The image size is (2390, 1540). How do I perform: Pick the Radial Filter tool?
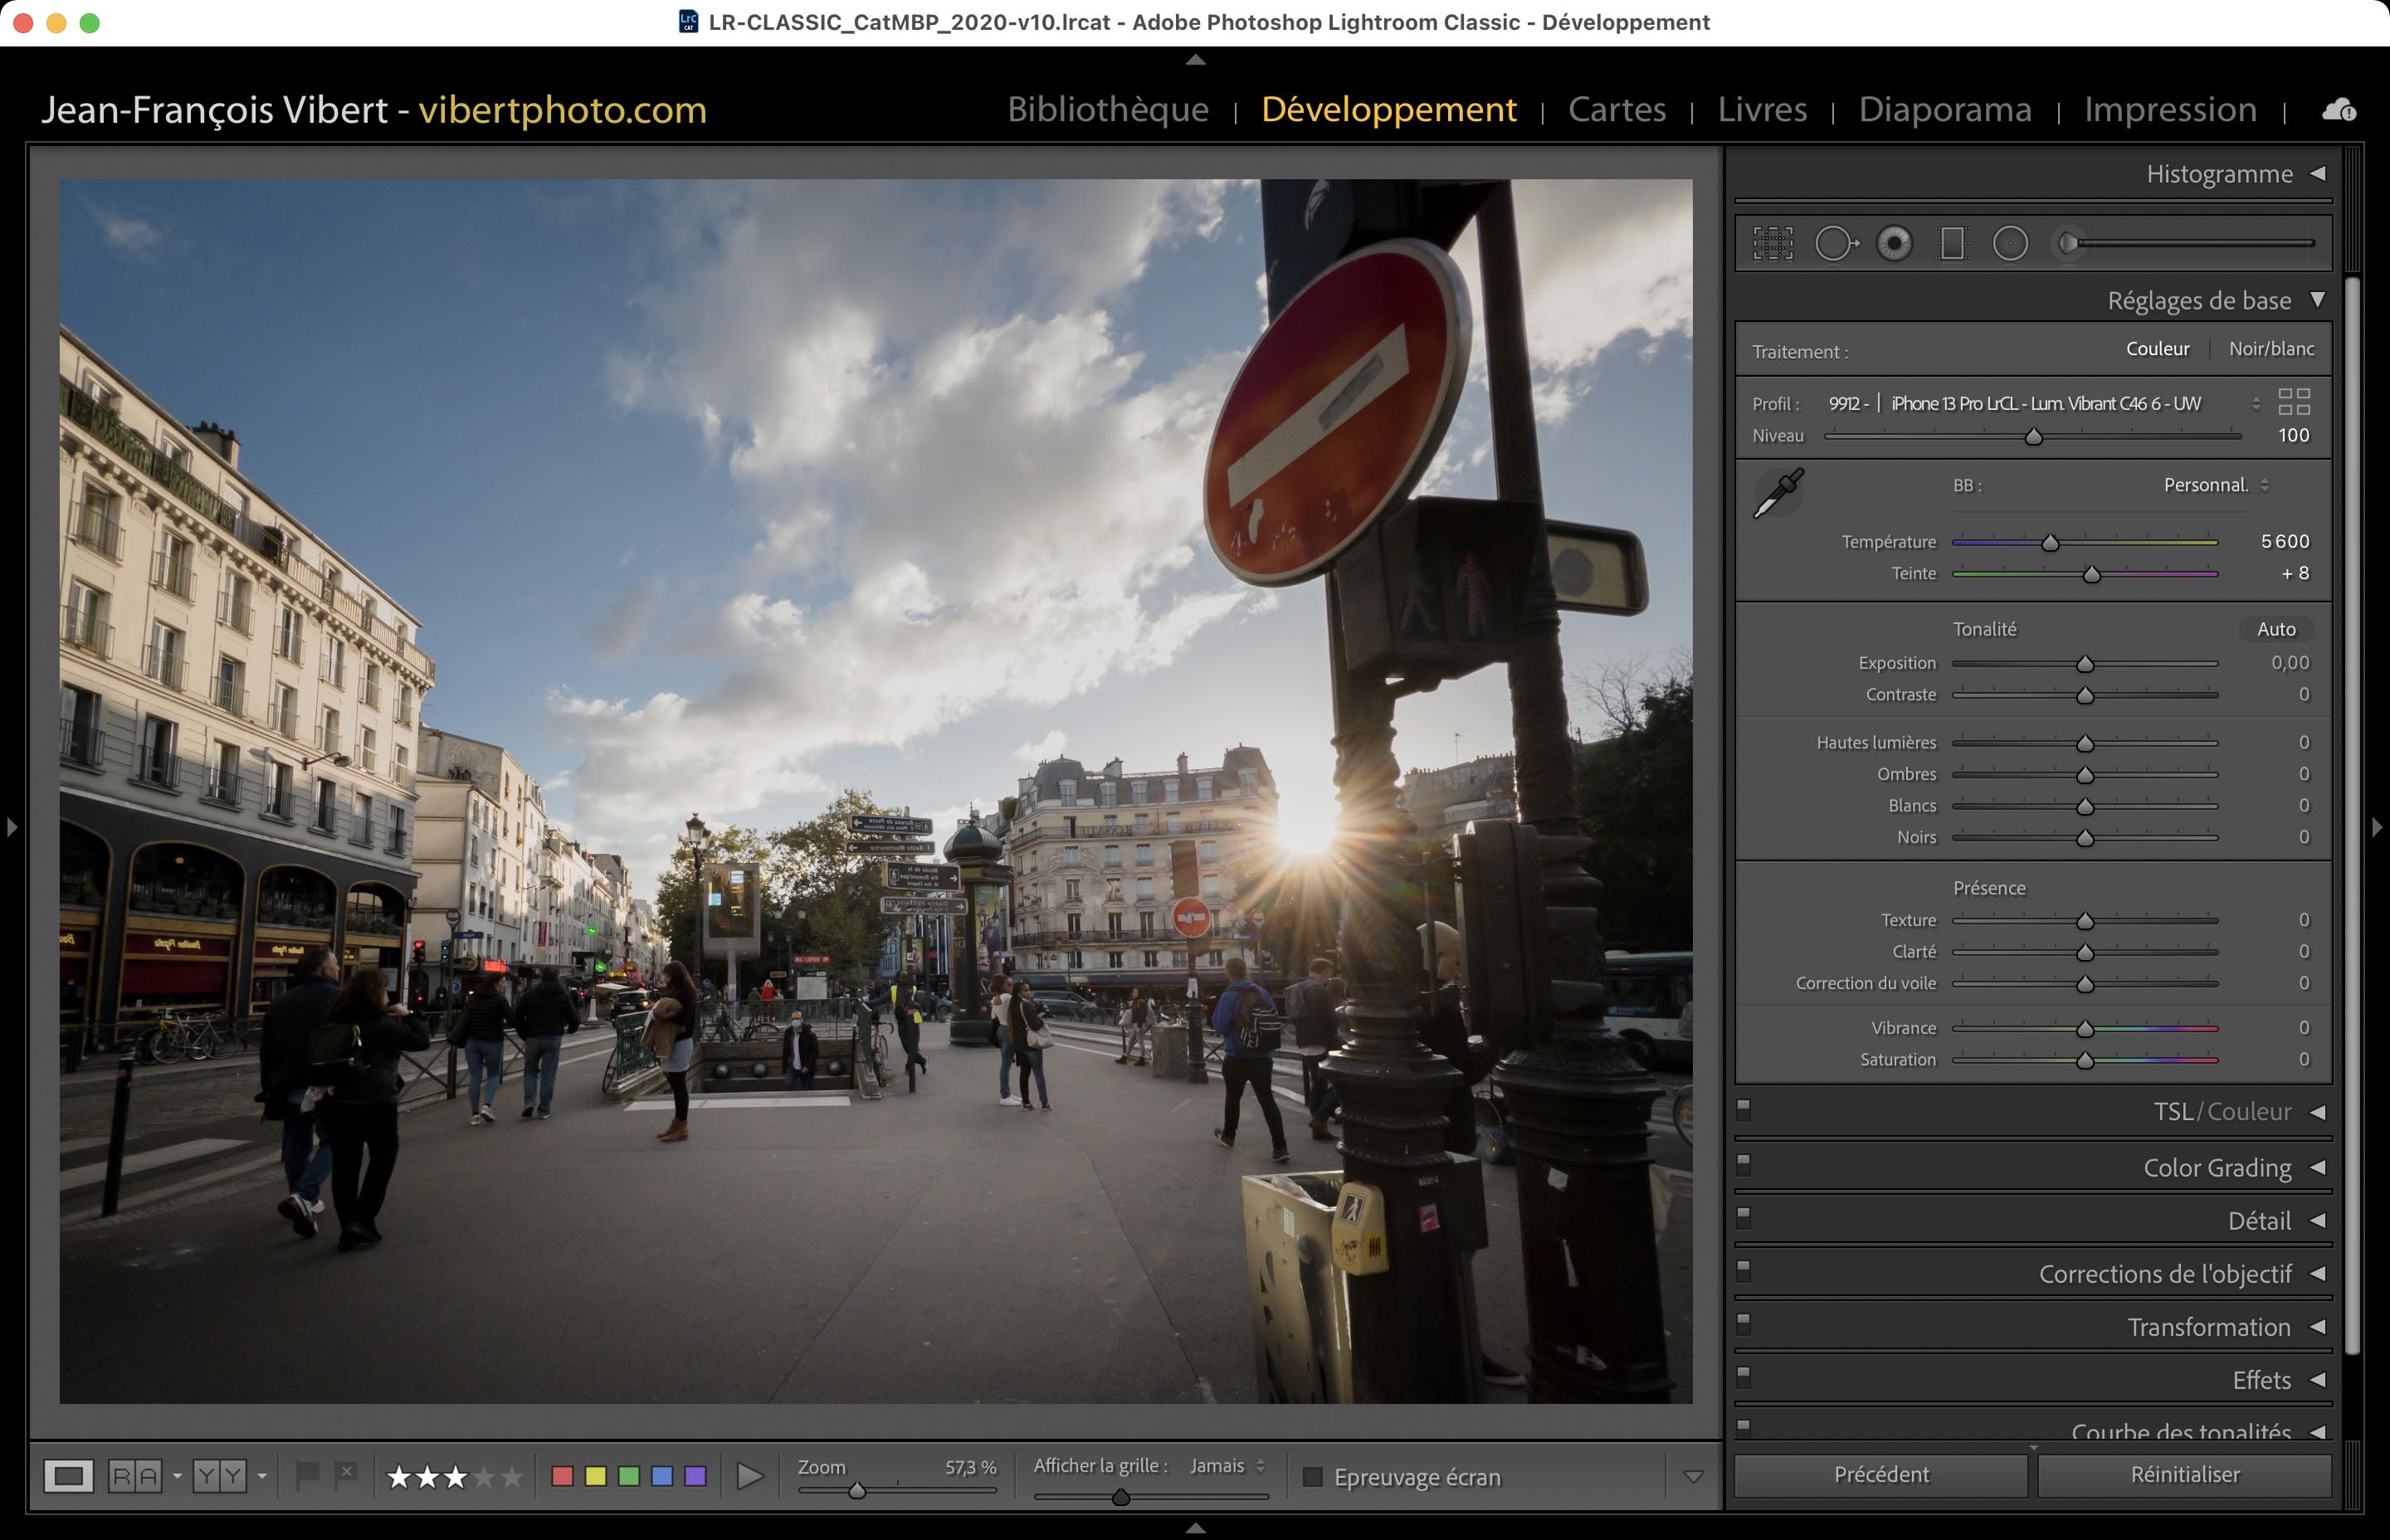tap(2010, 243)
